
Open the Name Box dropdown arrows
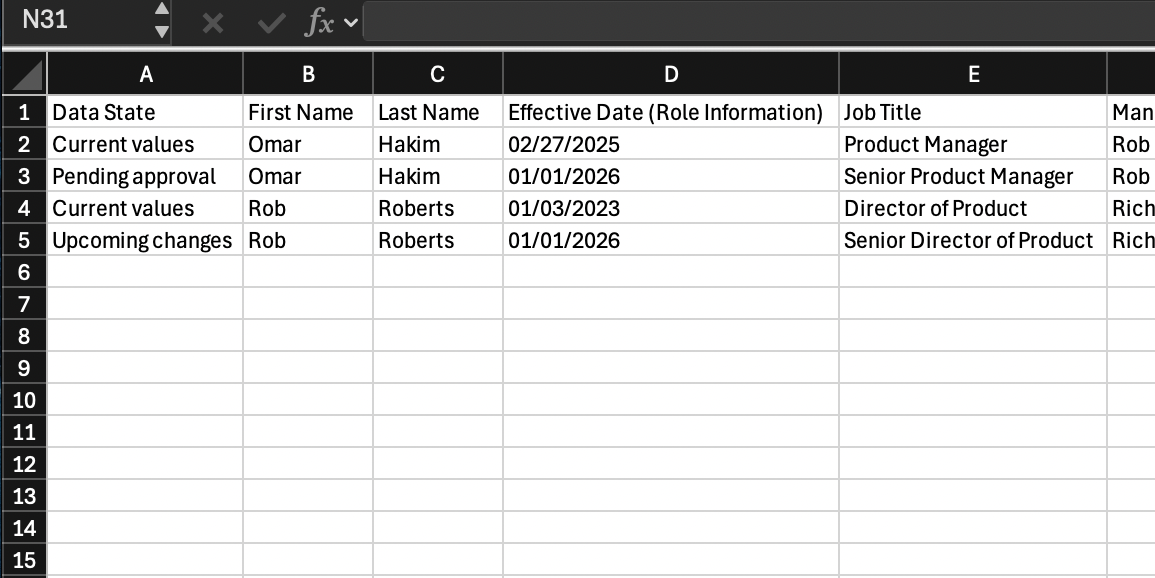click(x=162, y=21)
